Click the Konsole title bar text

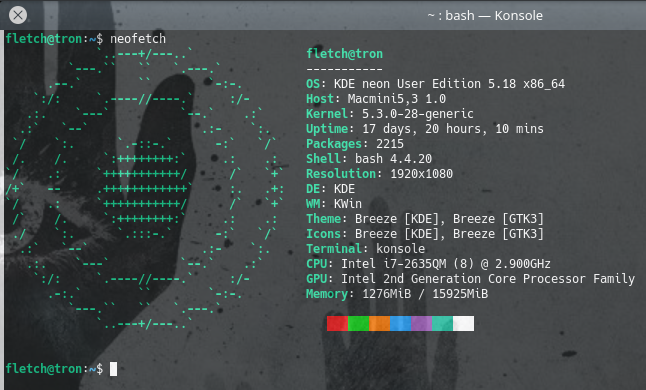tap(485, 16)
